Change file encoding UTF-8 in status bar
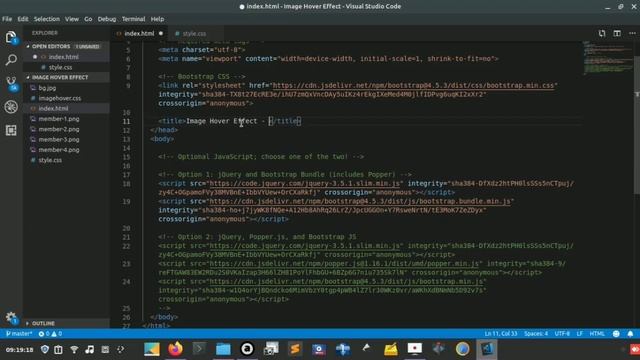This screenshot has width=640, height=360. coord(562,334)
